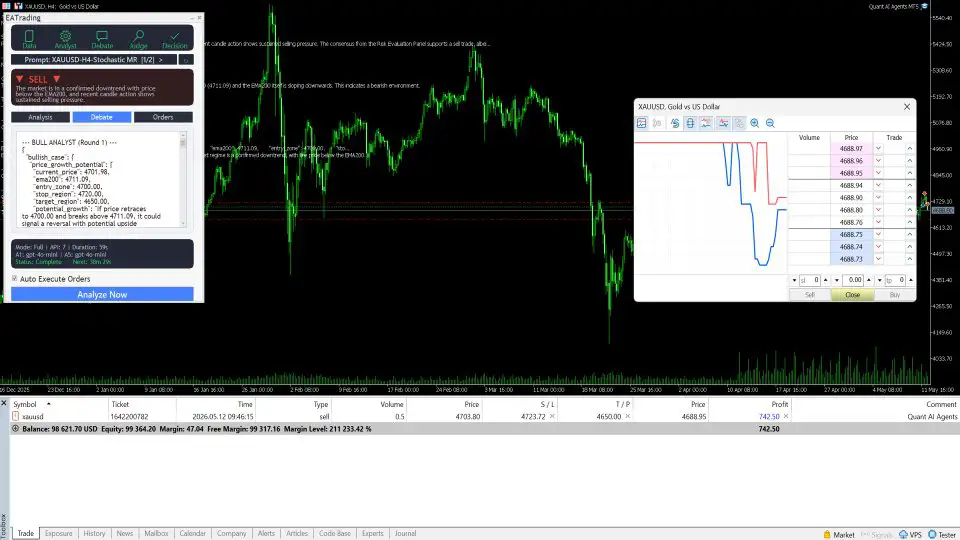
Task: Remove take profit 4650.00 from xauusd order
Action: click(x=628, y=416)
